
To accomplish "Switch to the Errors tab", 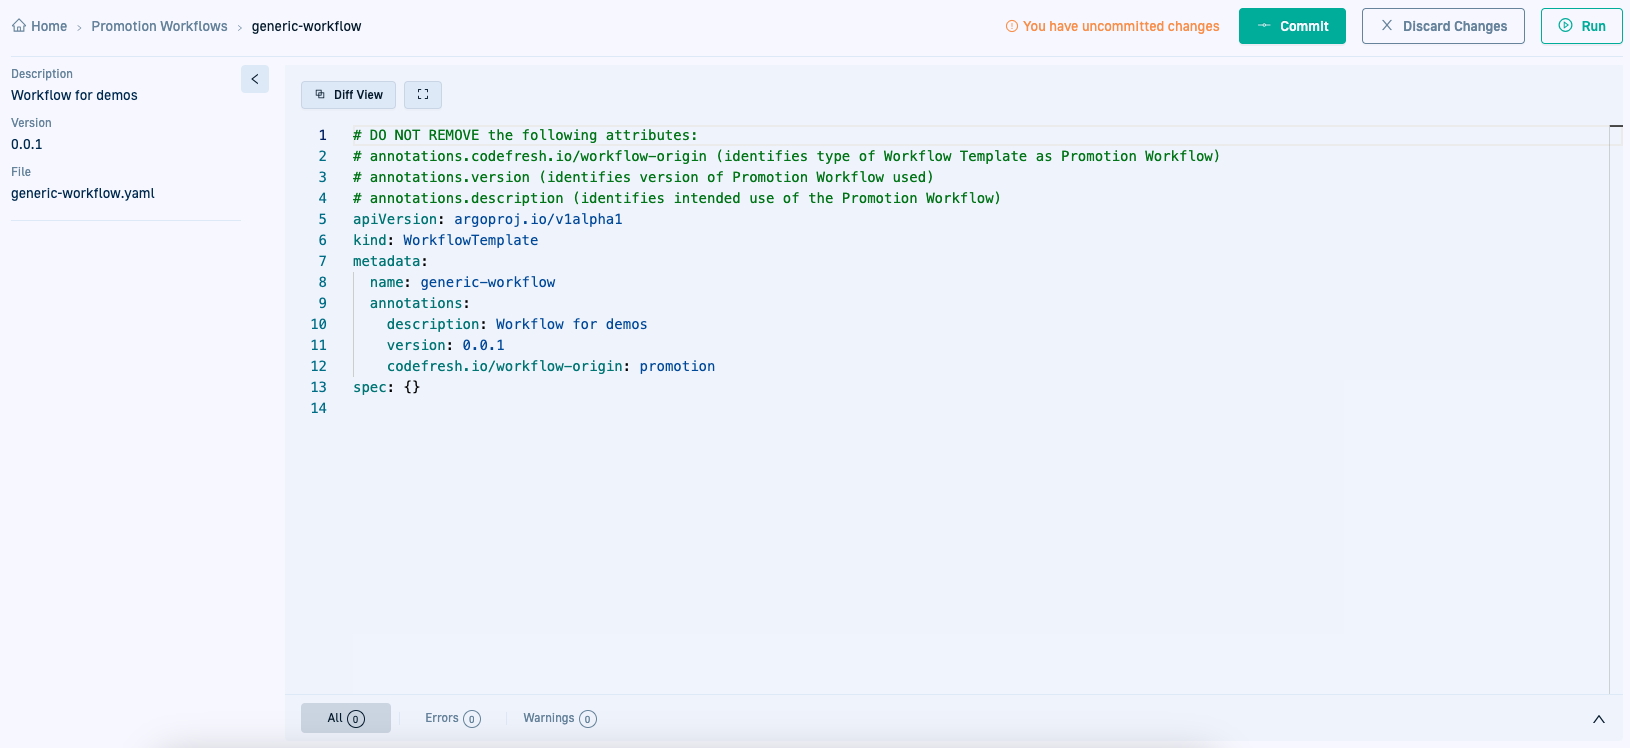I will [452, 718].
